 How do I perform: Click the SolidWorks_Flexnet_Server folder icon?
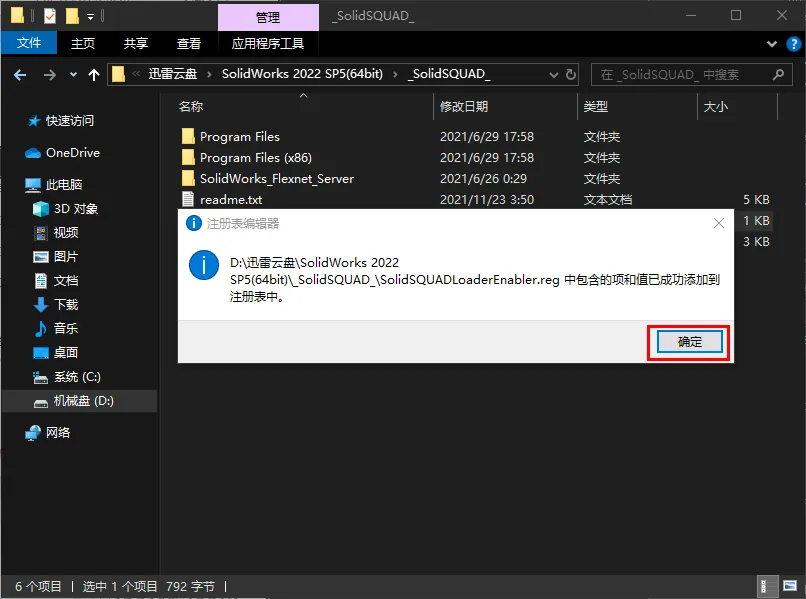pyautogui.click(x=188, y=178)
